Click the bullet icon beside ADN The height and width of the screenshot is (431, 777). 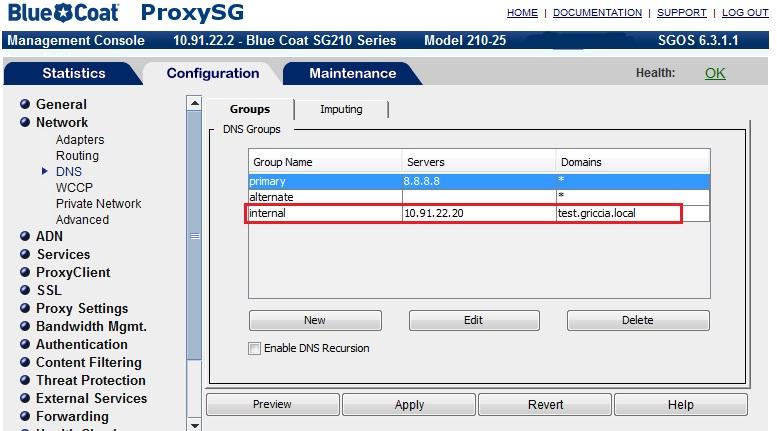tap(25, 236)
